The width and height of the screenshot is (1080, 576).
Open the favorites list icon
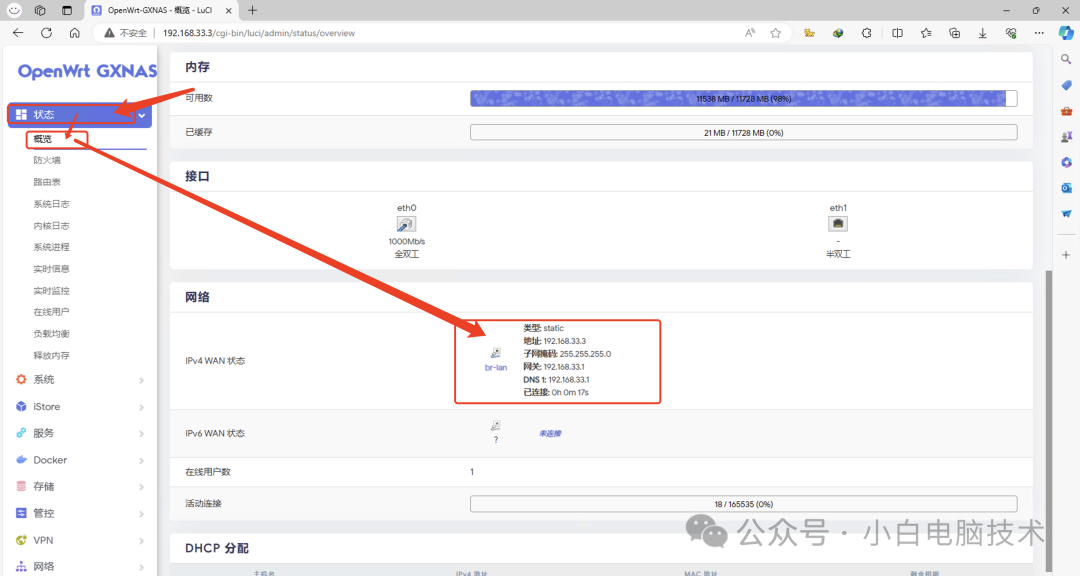tap(926, 32)
